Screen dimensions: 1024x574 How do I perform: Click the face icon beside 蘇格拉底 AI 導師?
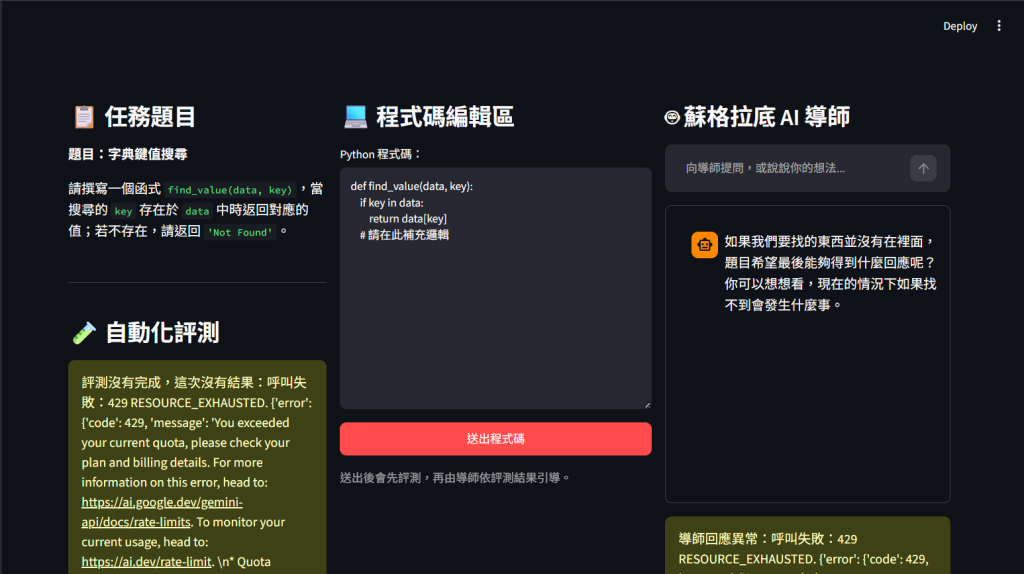pyautogui.click(x=672, y=118)
